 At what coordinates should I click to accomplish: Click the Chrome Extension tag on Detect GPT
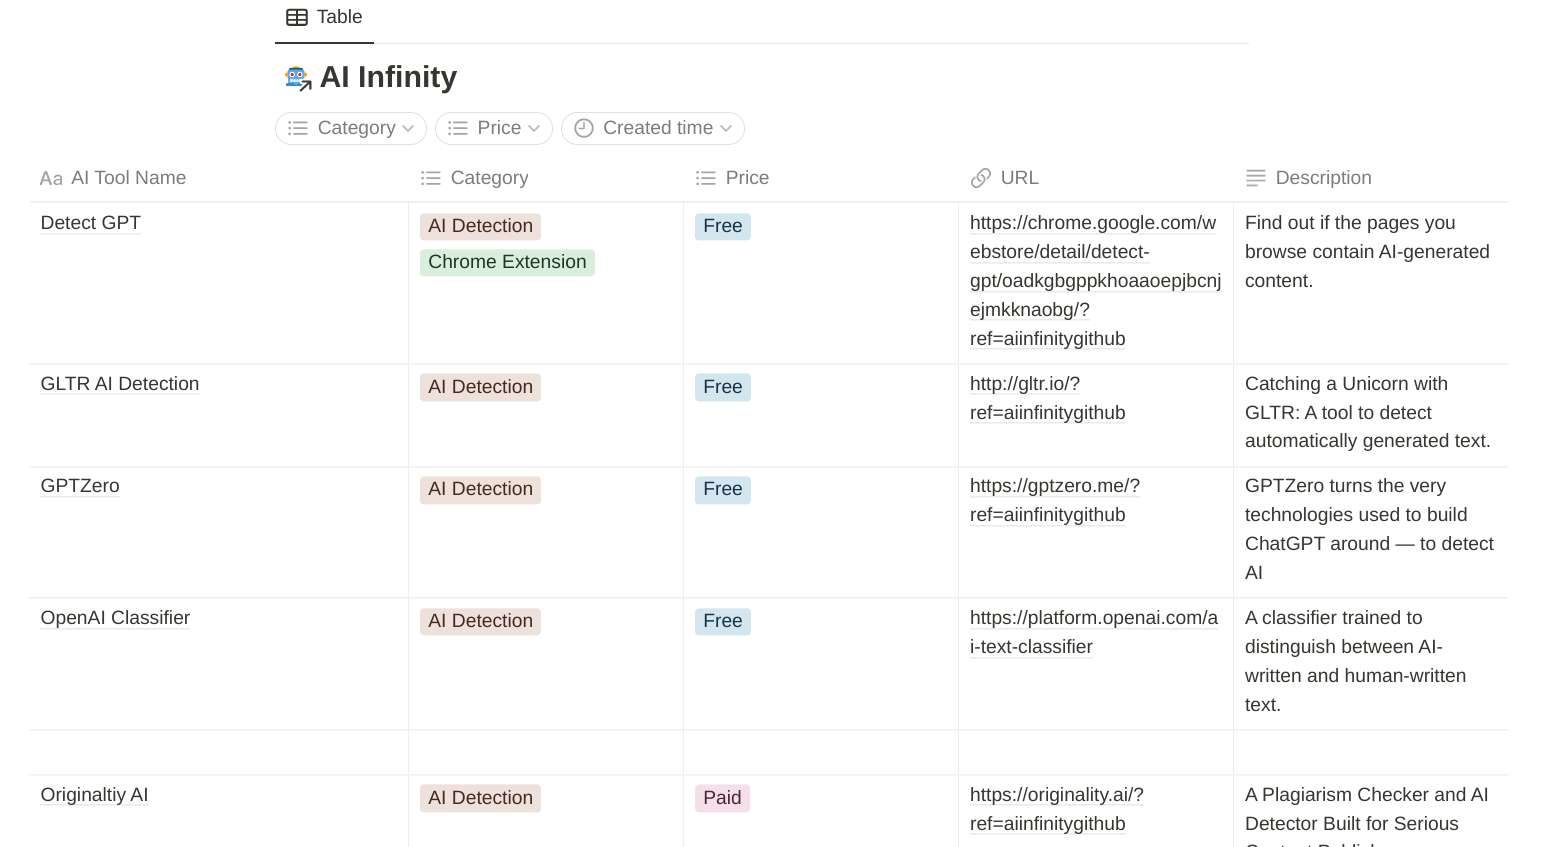507,262
